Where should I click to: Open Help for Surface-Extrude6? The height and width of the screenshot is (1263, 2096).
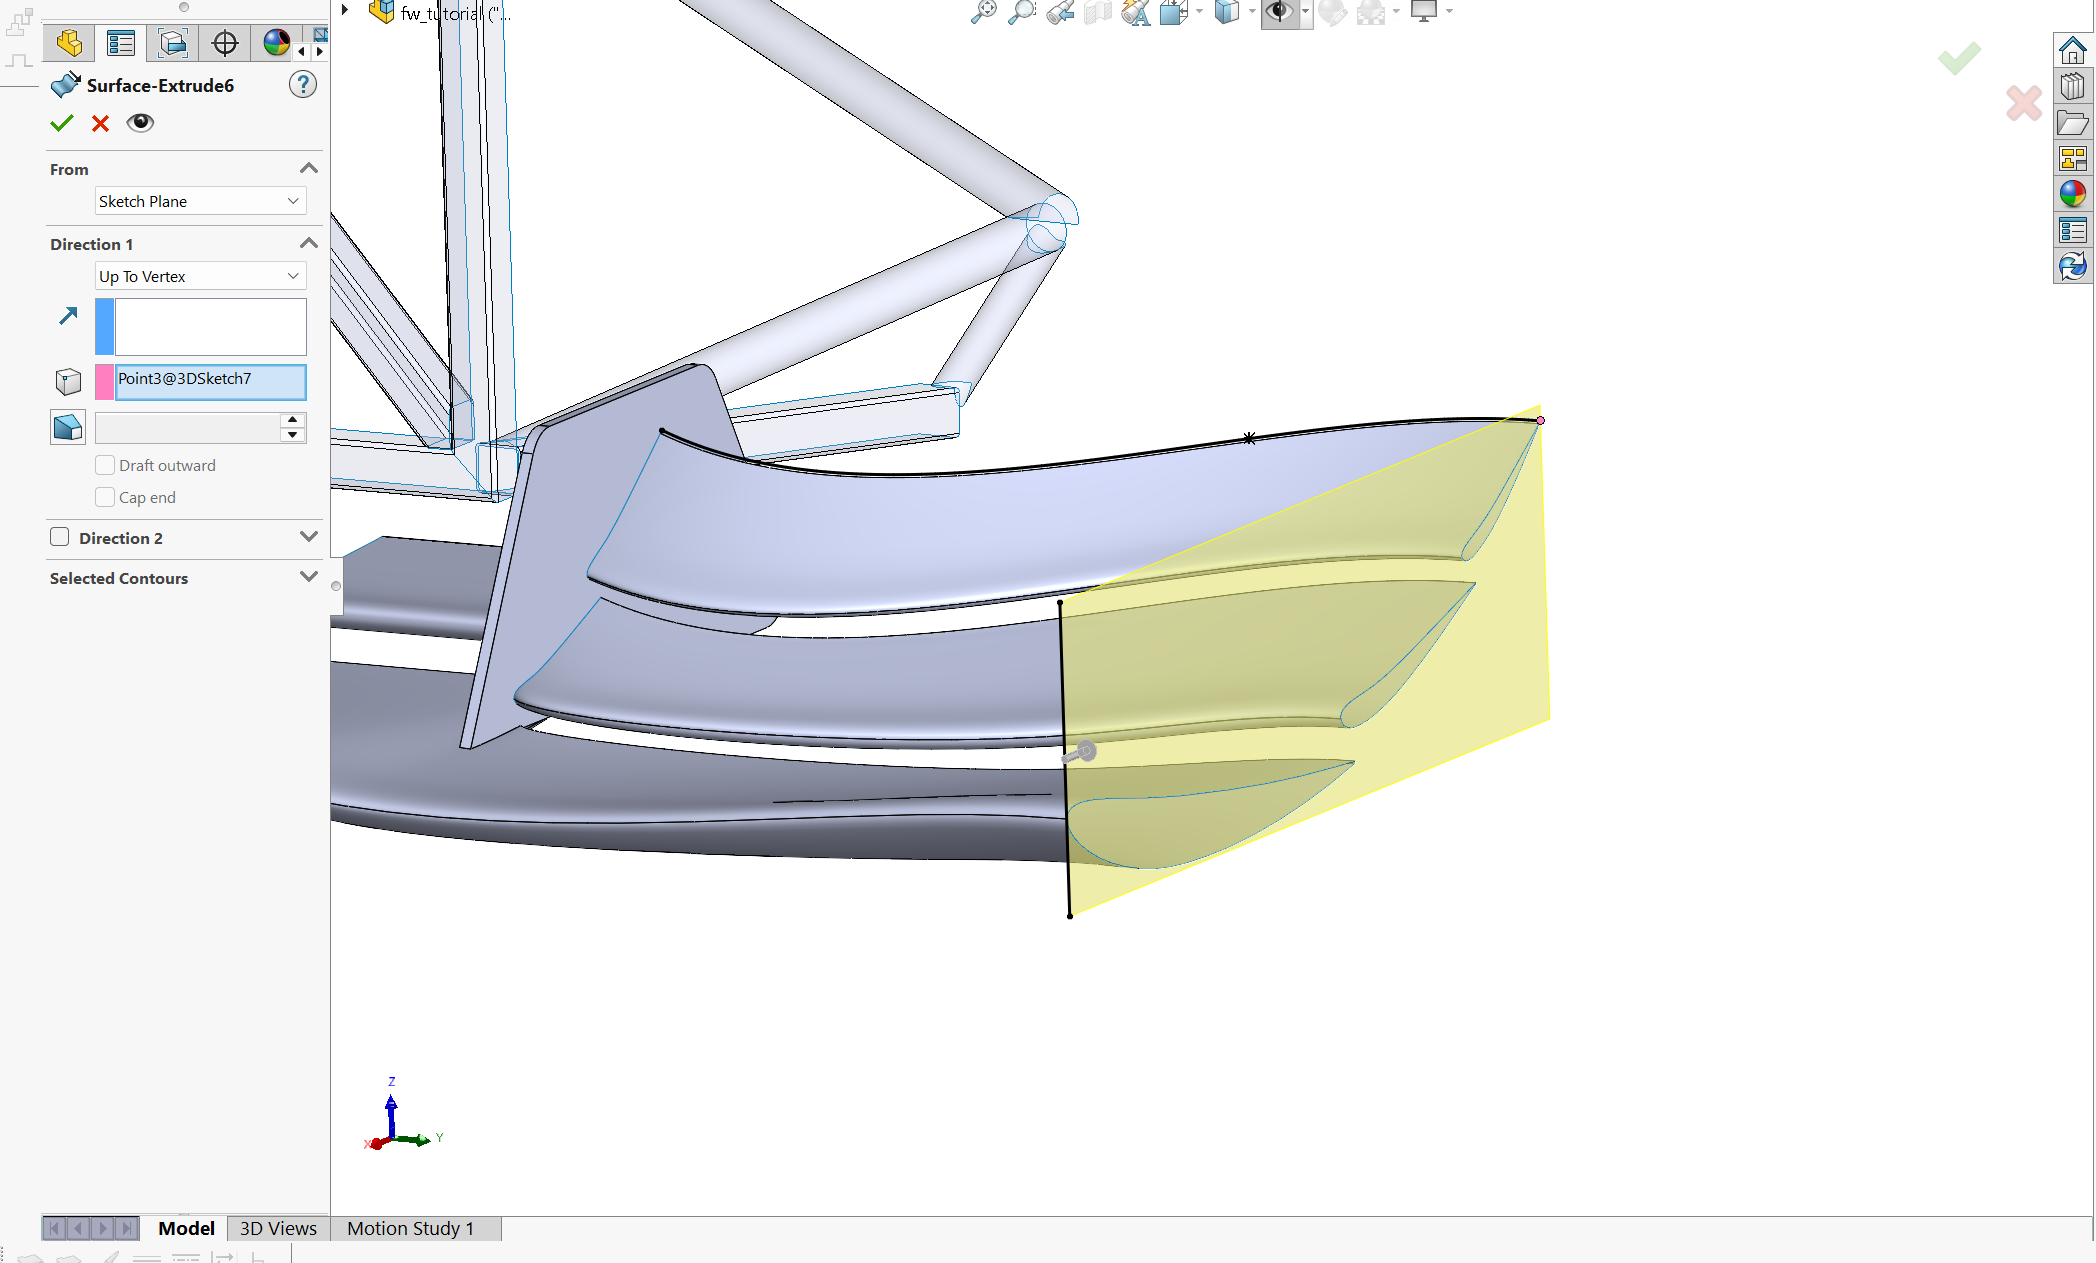coord(303,85)
